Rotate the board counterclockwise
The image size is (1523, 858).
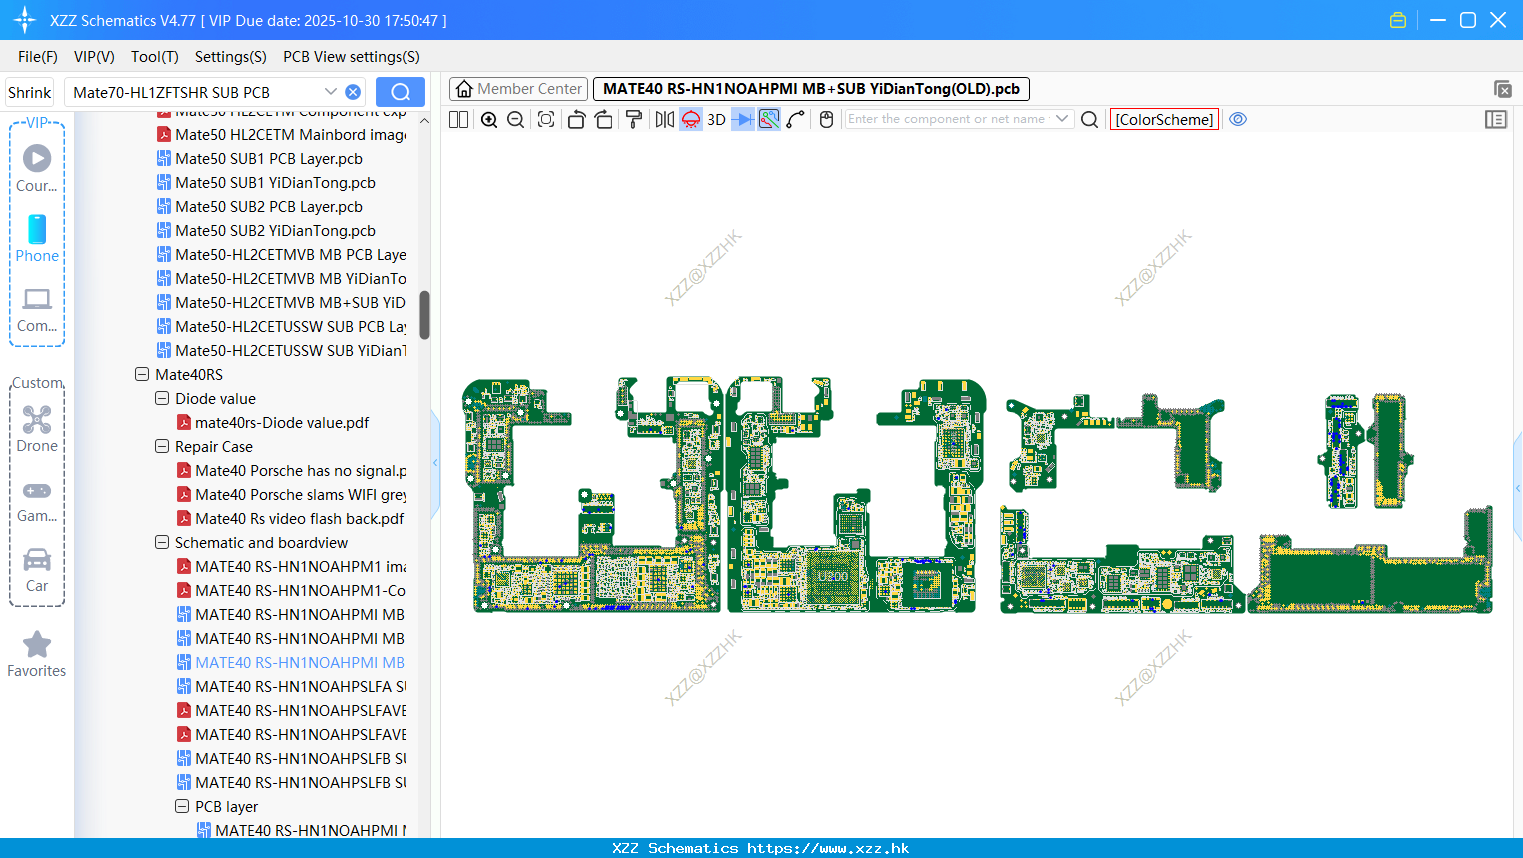point(576,120)
